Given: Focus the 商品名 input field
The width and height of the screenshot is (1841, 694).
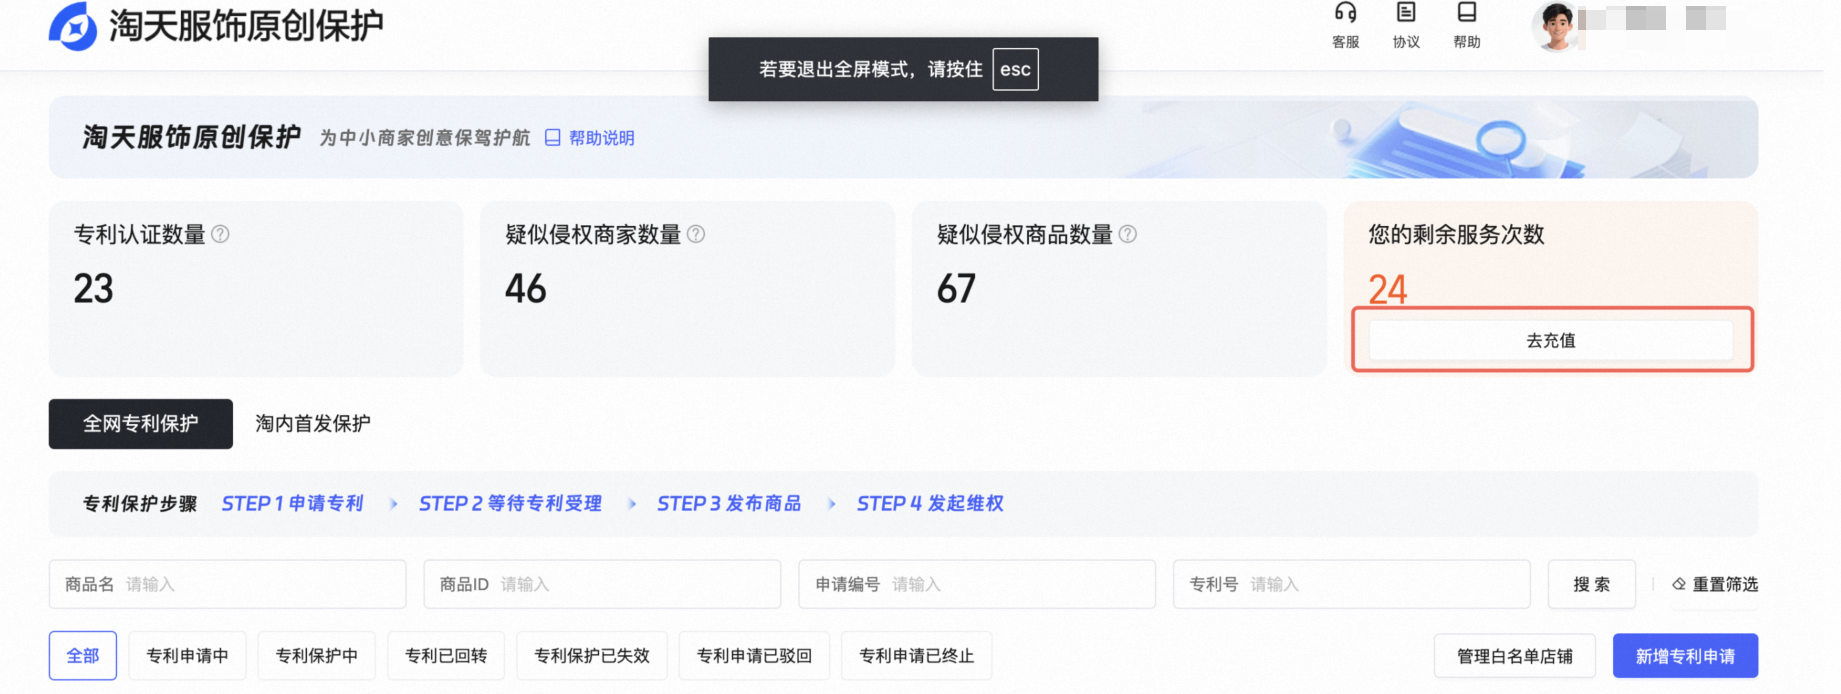Looking at the screenshot, I should pos(228,584).
